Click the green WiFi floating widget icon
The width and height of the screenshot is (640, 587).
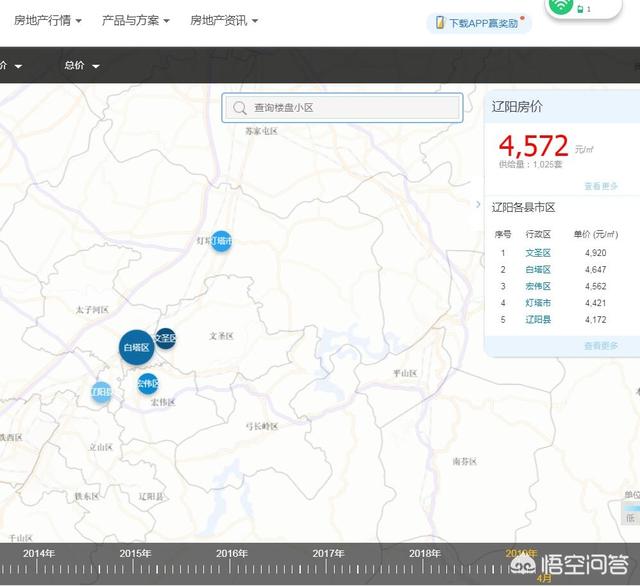[561, 7]
